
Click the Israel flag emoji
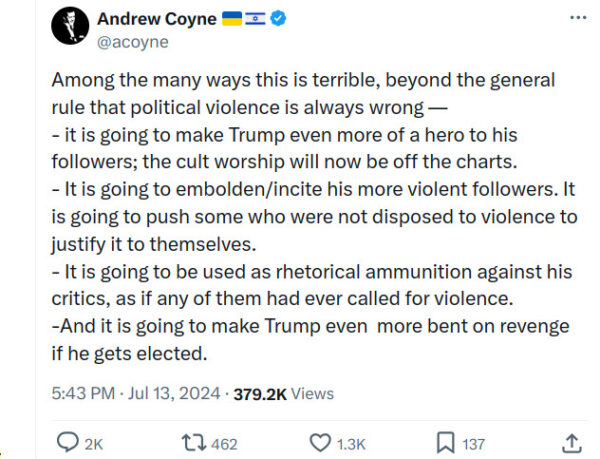point(255,20)
